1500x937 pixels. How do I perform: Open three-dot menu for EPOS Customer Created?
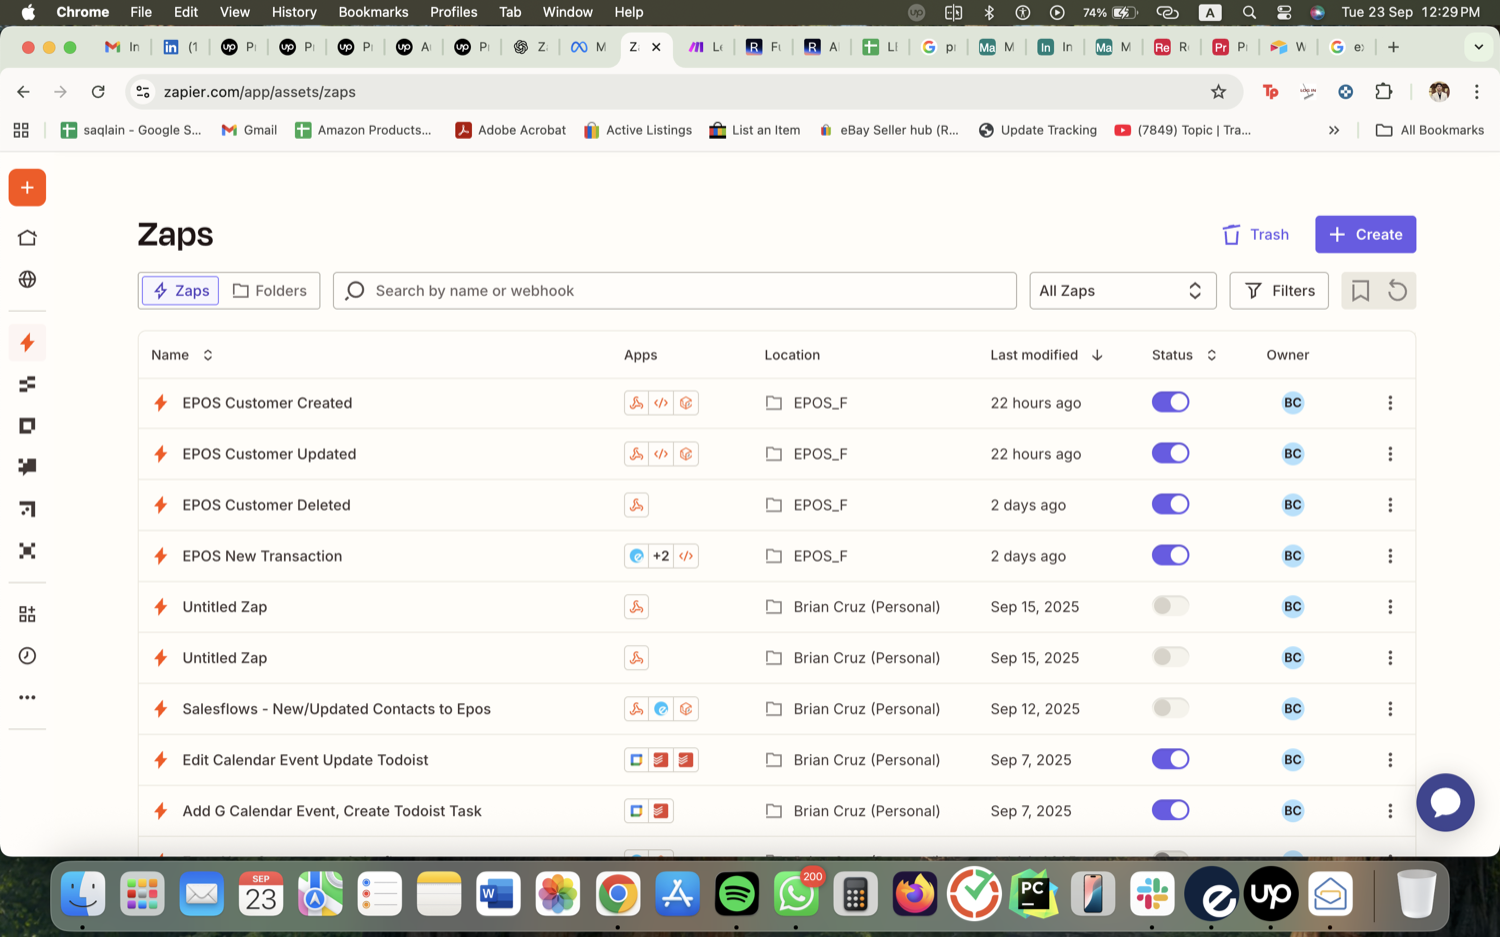[1390, 403]
